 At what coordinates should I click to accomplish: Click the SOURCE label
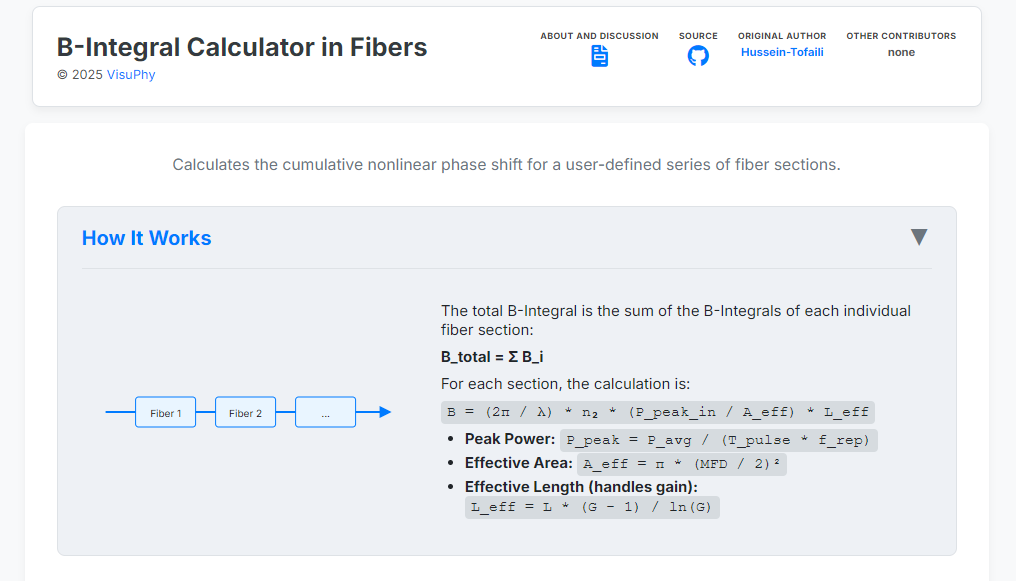tap(698, 36)
